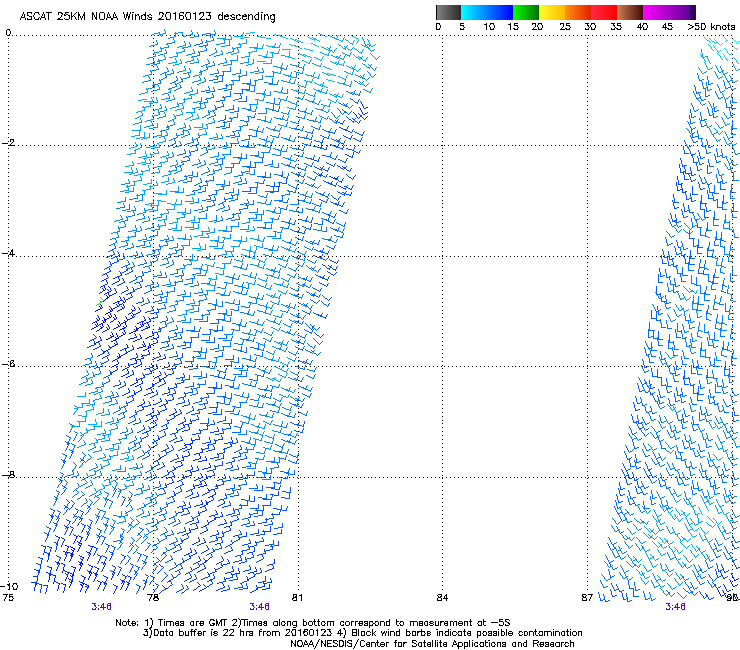Pick the brown 35-40 knots color segment
This screenshot has width=740, height=650.
[x=630, y=12]
